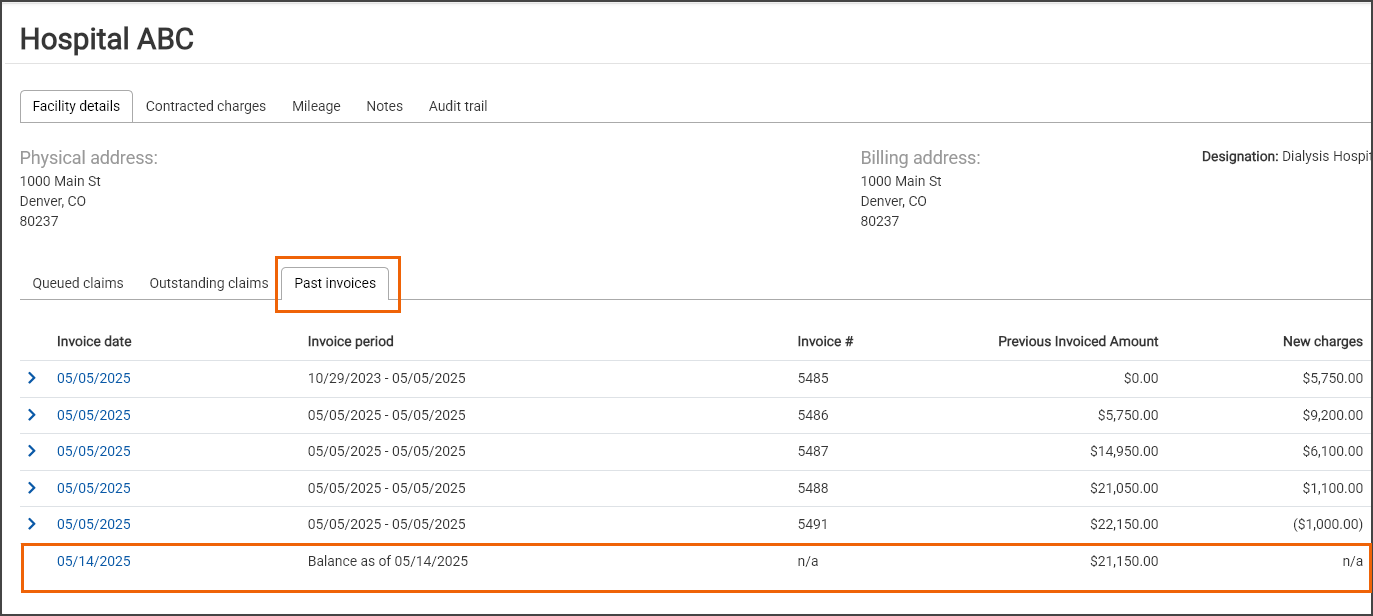Expand the row for invoice 5486
The width and height of the screenshot is (1373, 616).
(x=32, y=415)
